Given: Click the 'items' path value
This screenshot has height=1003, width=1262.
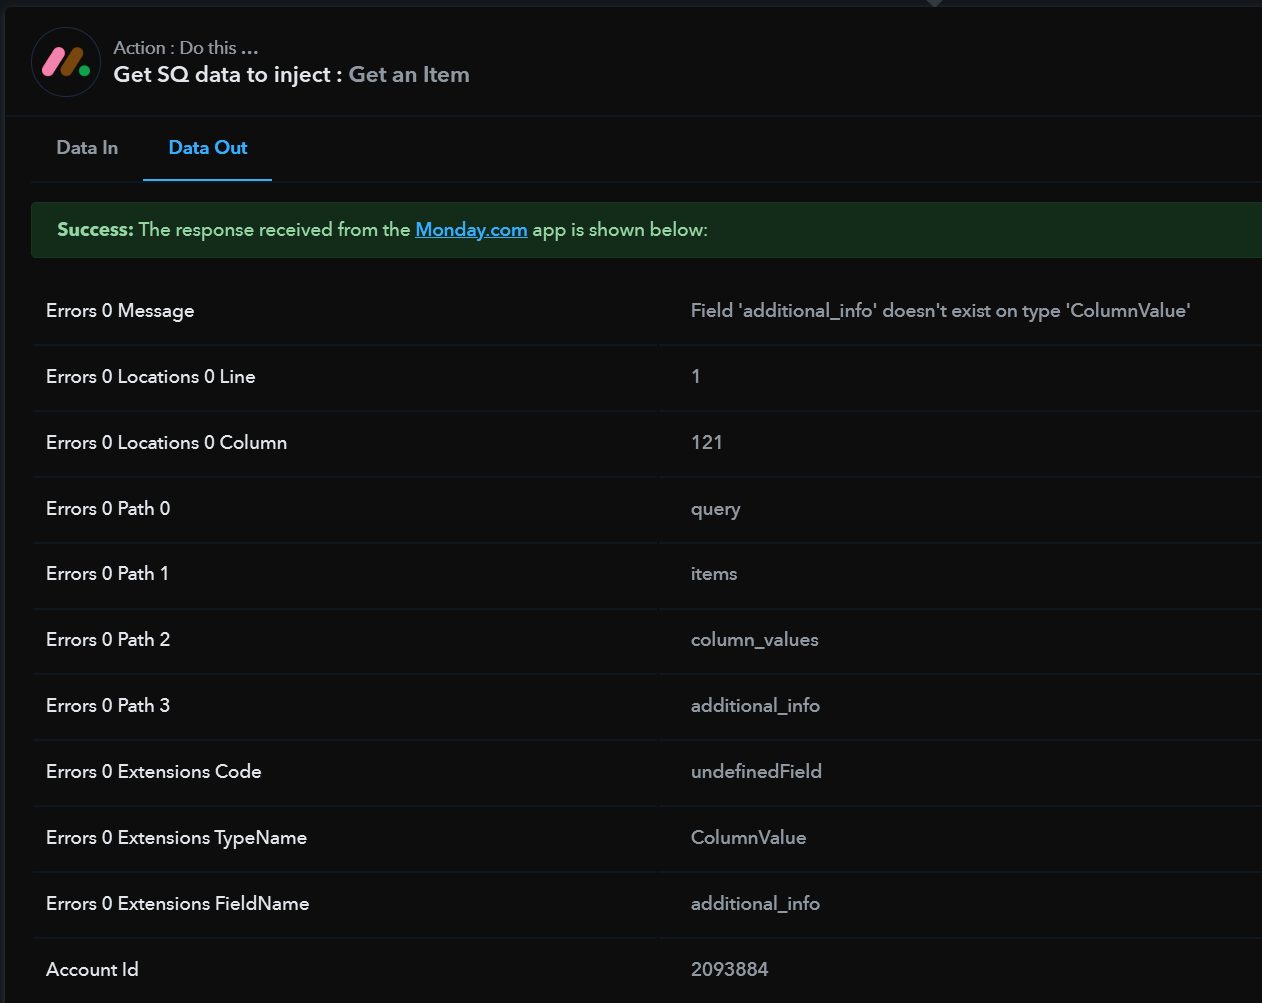Looking at the screenshot, I should pyautogui.click(x=713, y=574).
